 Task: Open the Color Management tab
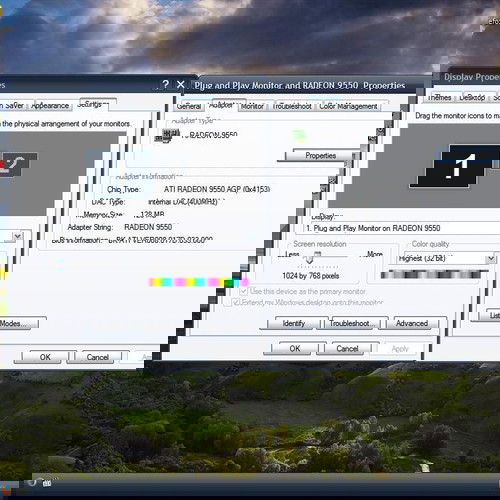tap(348, 106)
